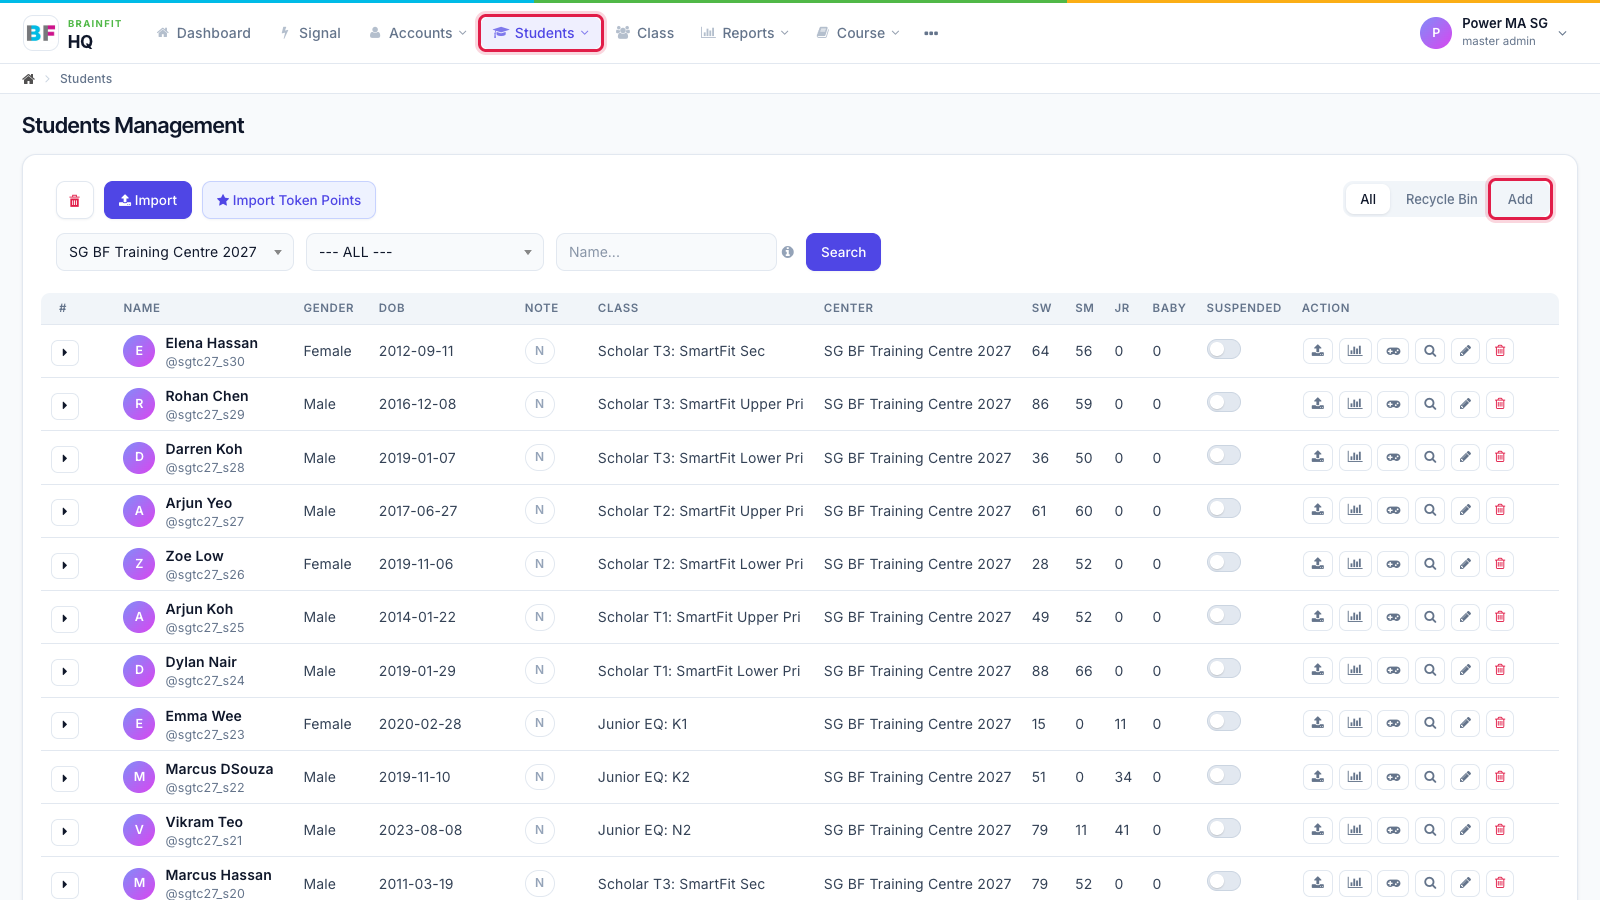Click the Import button
The image size is (1600, 900).
148,200
